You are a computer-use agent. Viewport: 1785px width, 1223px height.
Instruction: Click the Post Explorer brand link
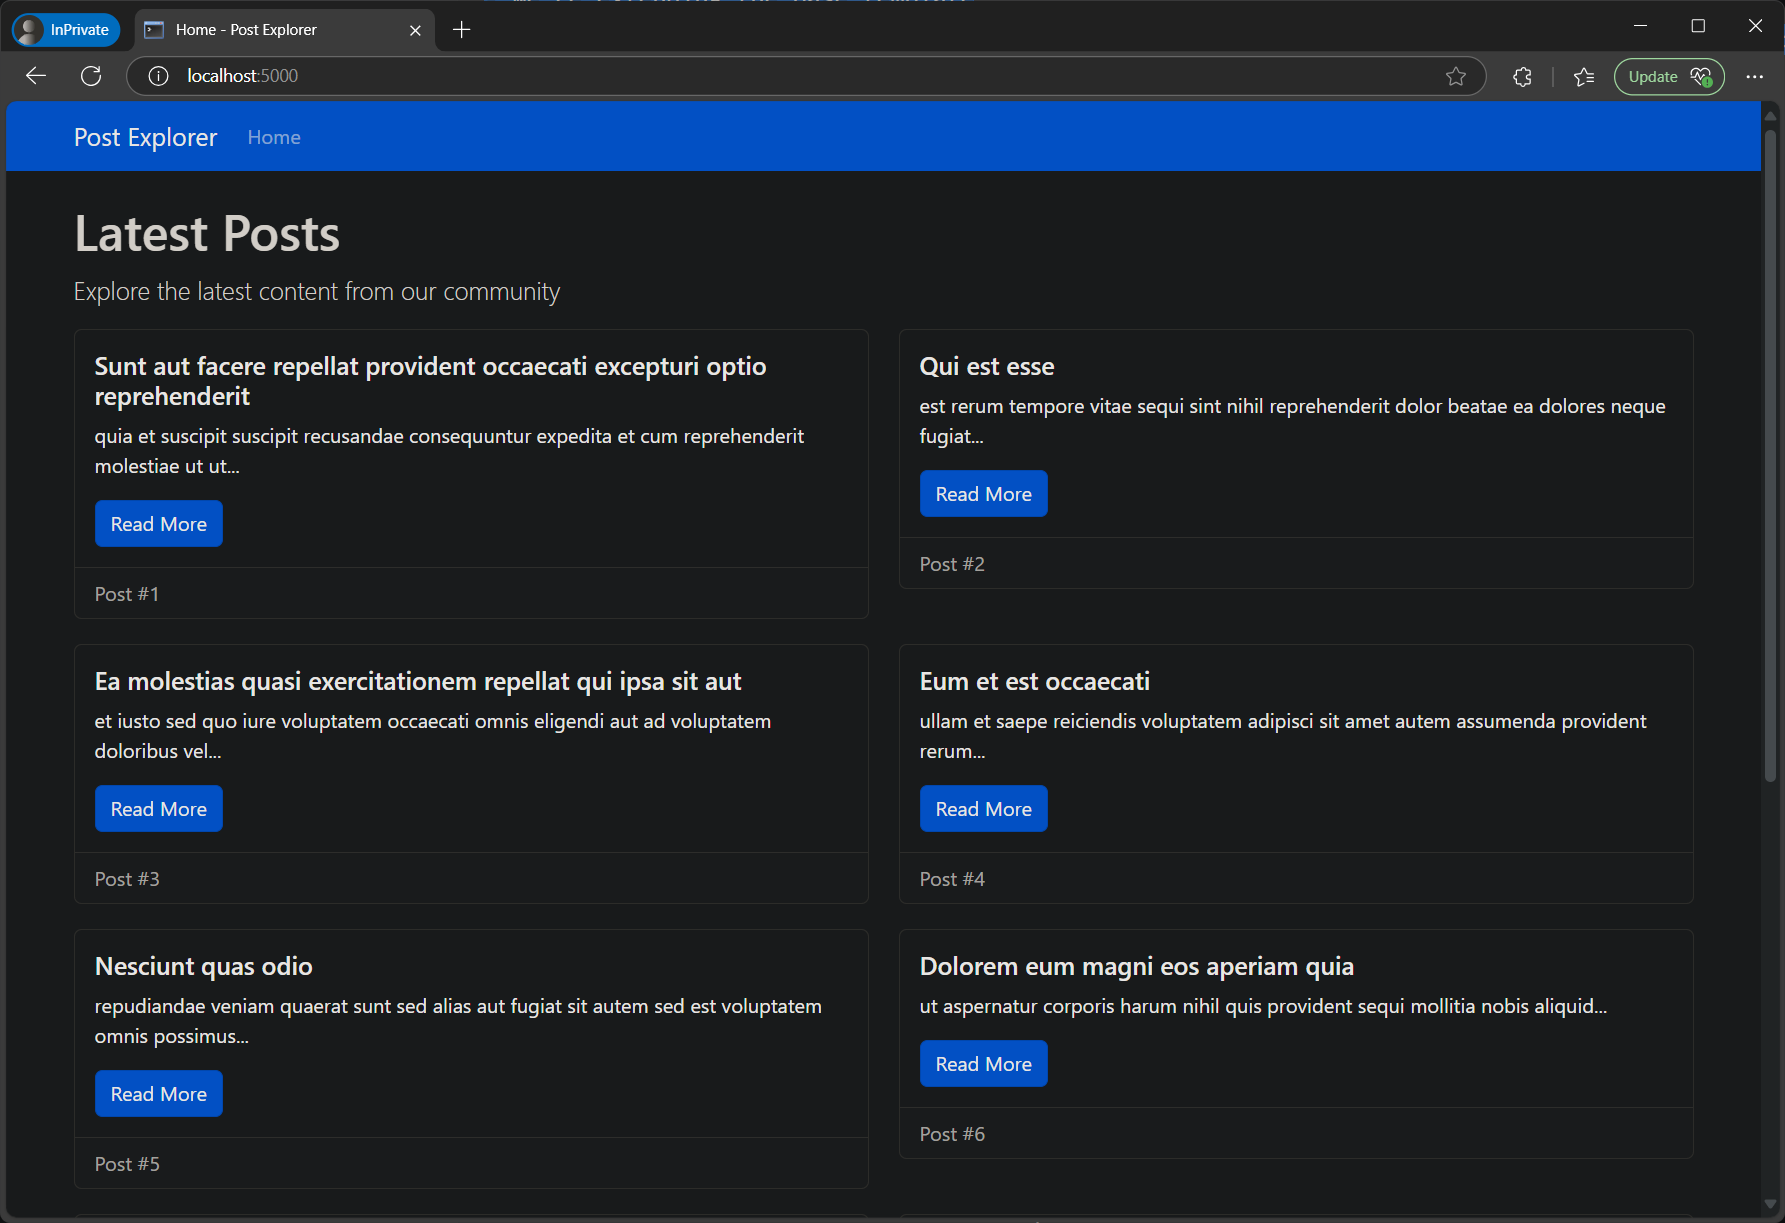(x=145, y=137)
